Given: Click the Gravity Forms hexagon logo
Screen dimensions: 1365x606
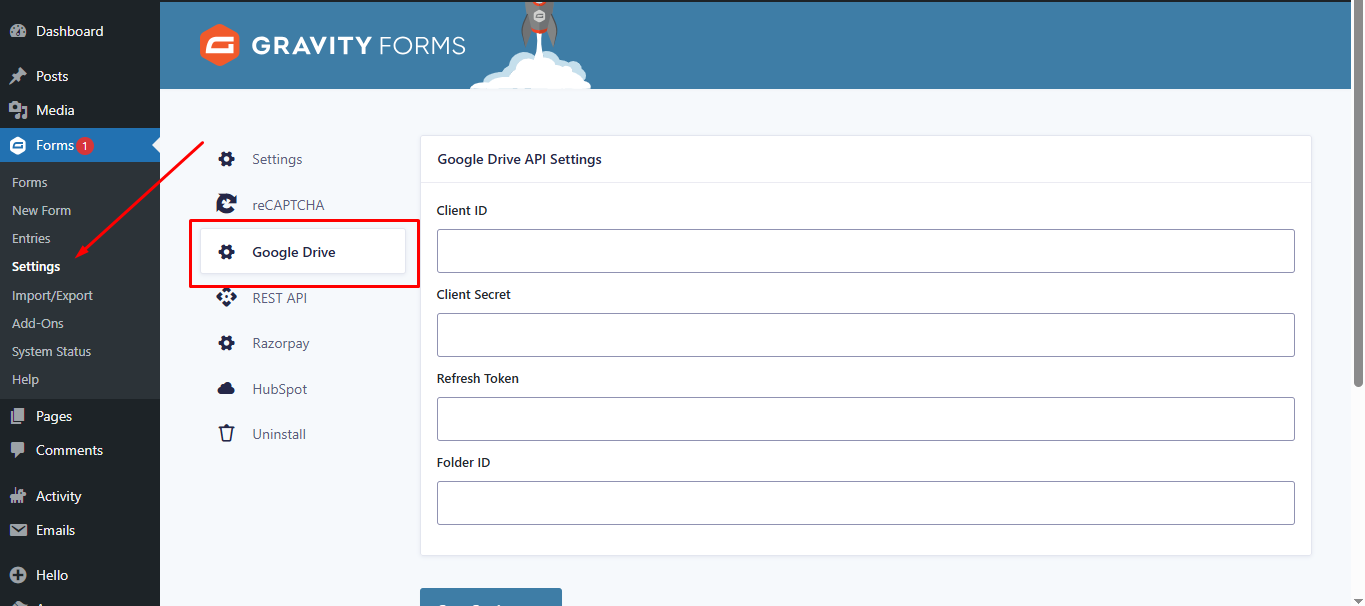Looking at the screenshot, I should pyautogui.click(x=219, y=45).
